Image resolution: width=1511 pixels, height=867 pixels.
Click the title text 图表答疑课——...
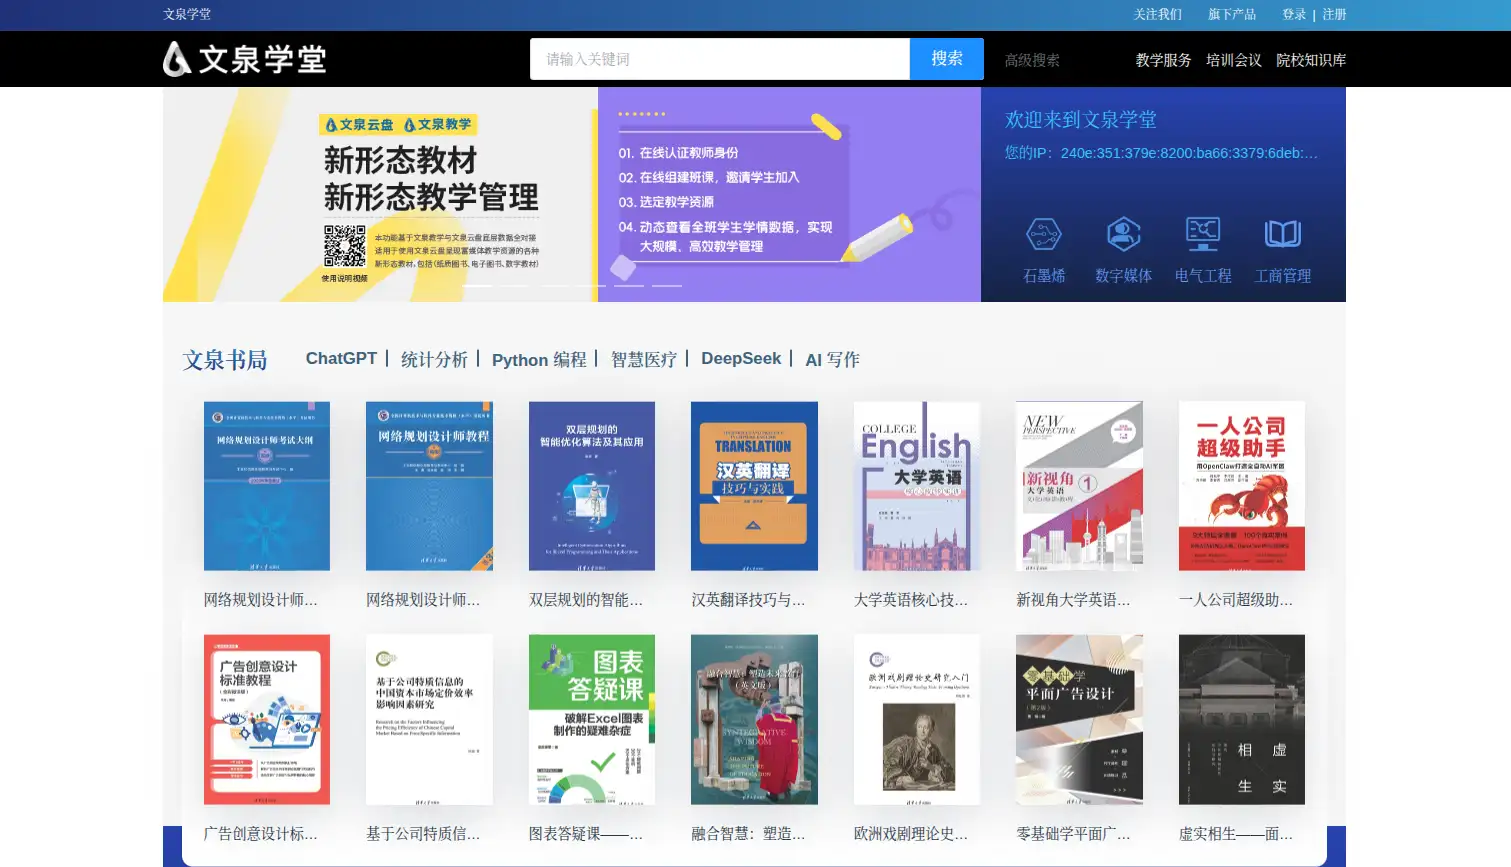coord(585,834)
